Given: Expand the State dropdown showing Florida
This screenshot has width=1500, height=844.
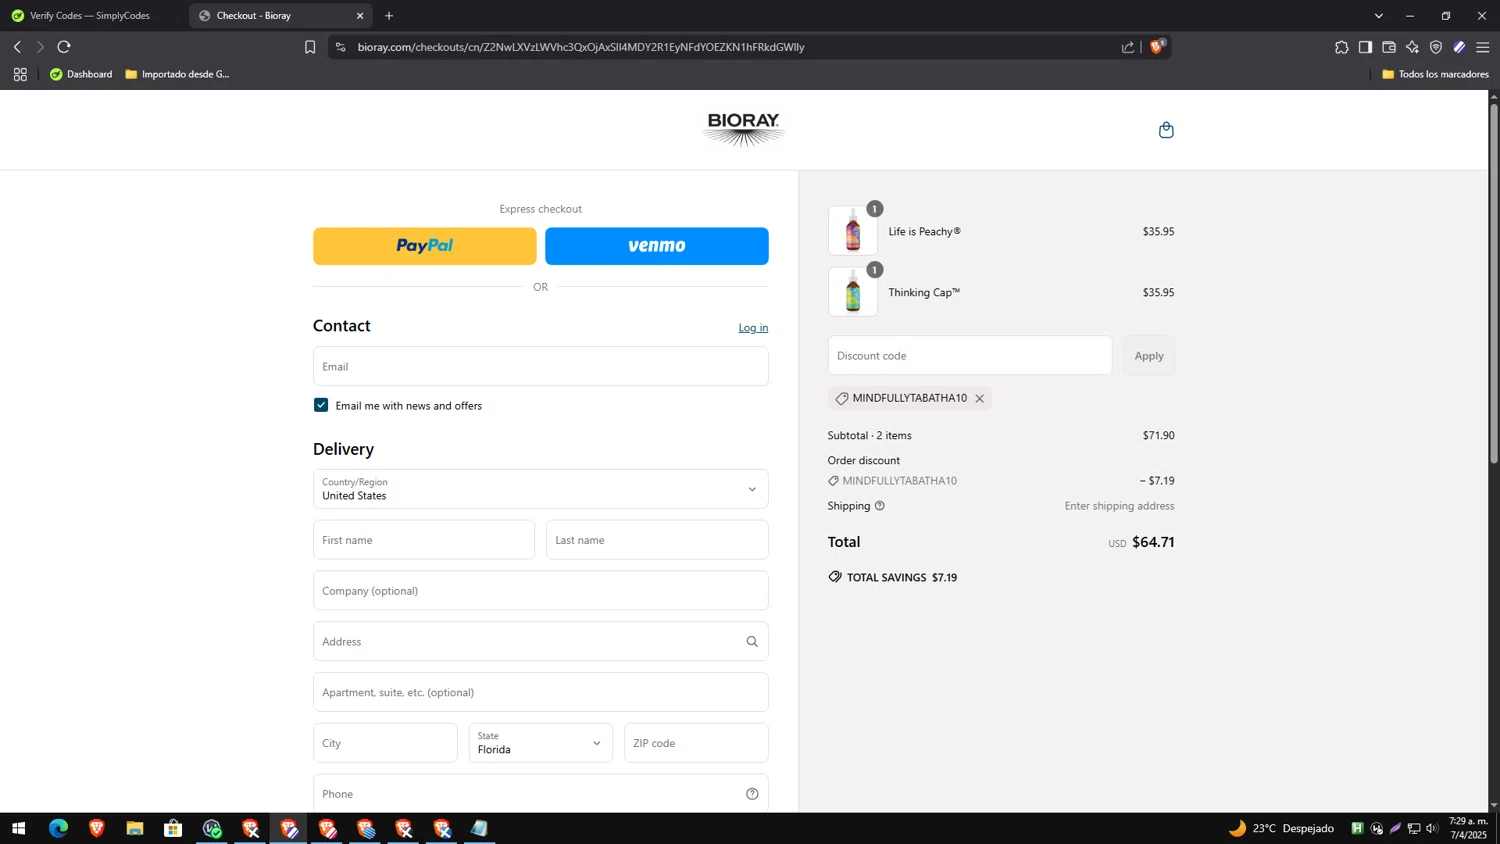Looking at the screenshot, I should 541,743.
